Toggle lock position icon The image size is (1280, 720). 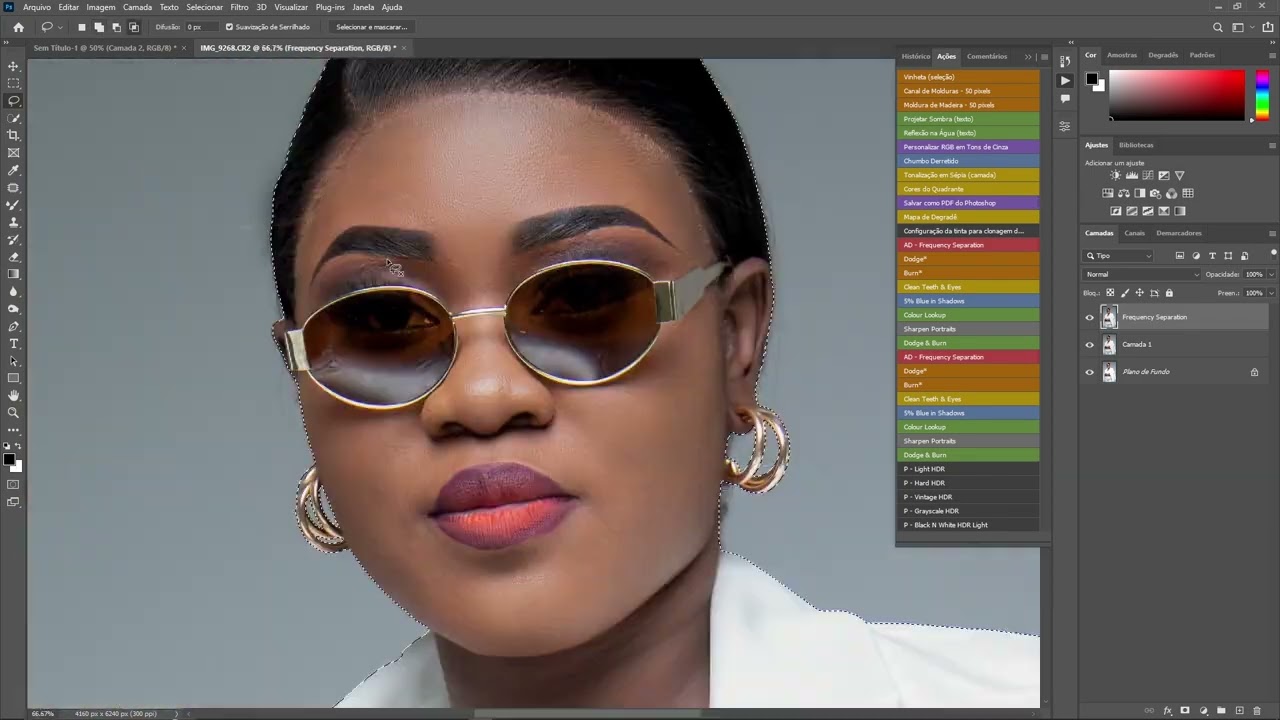1139,293
